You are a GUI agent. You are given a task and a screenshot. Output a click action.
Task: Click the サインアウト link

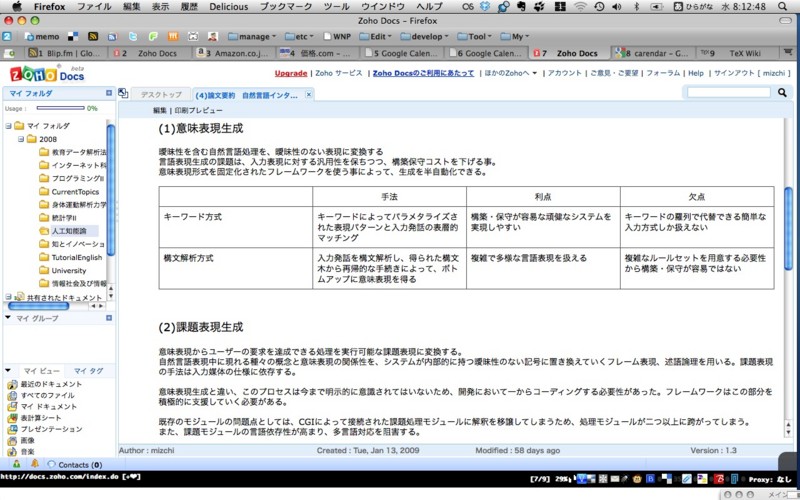click(x=733, y=73)
